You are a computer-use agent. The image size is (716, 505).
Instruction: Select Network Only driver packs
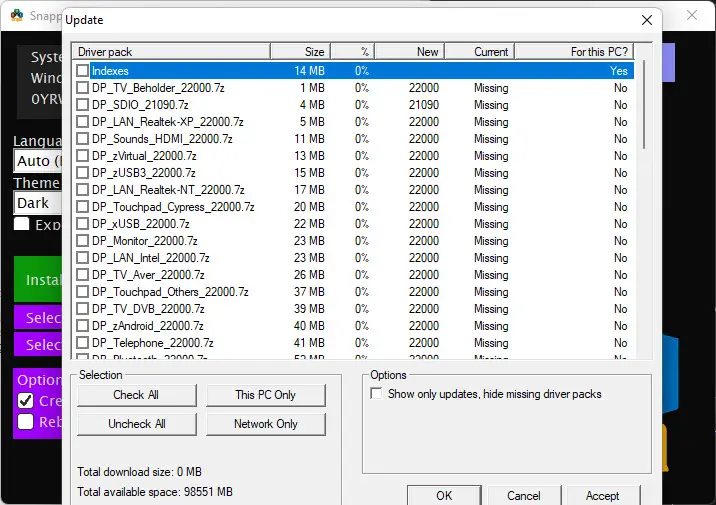tap(266, 424)
